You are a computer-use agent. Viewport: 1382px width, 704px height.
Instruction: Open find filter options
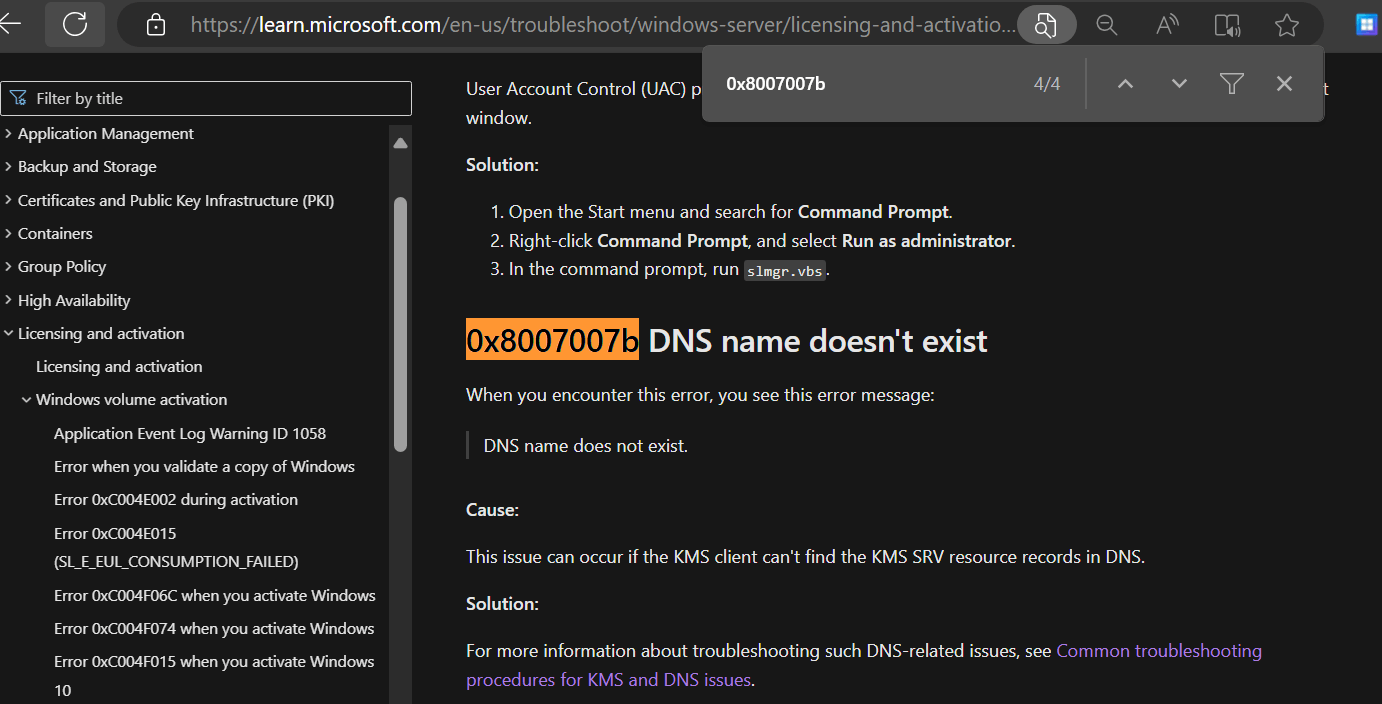1232,84
